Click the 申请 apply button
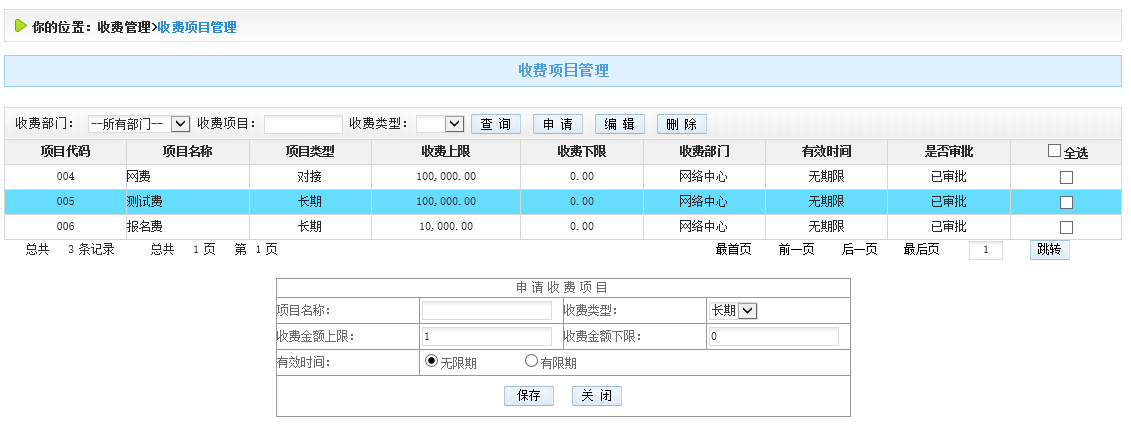Screen dimensions: 1131x441 558,124
